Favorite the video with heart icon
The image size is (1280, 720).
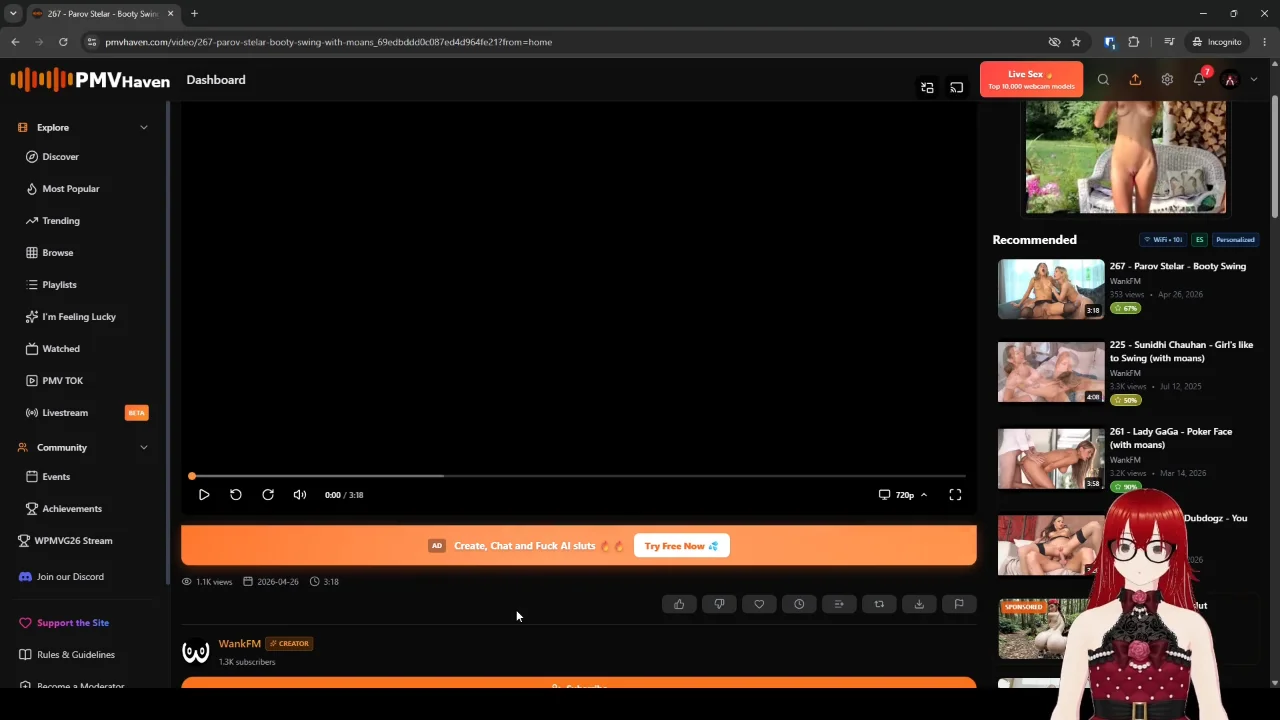[759, 604]
